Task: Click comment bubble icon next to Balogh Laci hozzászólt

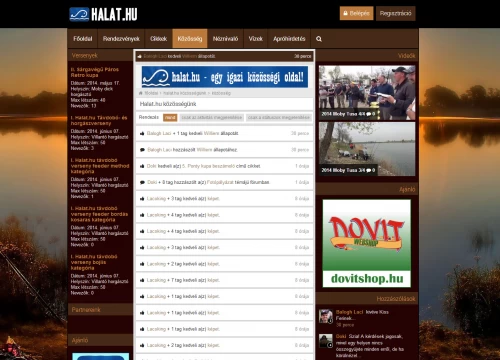Action: pos(142,150)
